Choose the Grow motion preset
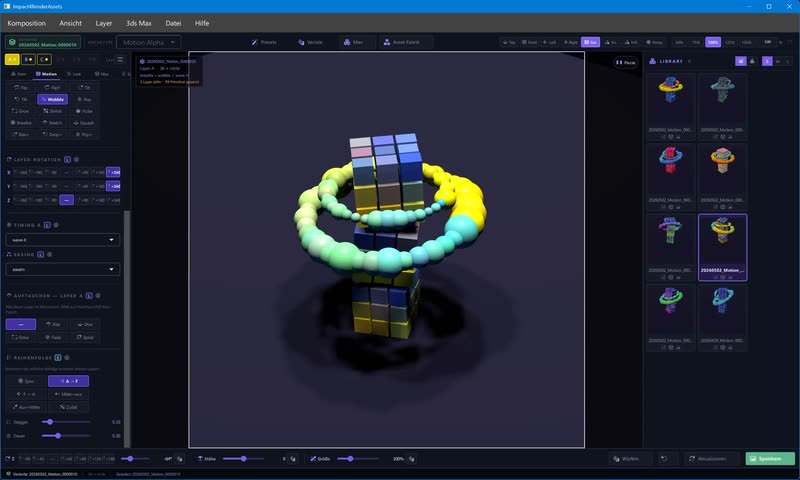The image size is (800, 480). (x=21, y=111)
